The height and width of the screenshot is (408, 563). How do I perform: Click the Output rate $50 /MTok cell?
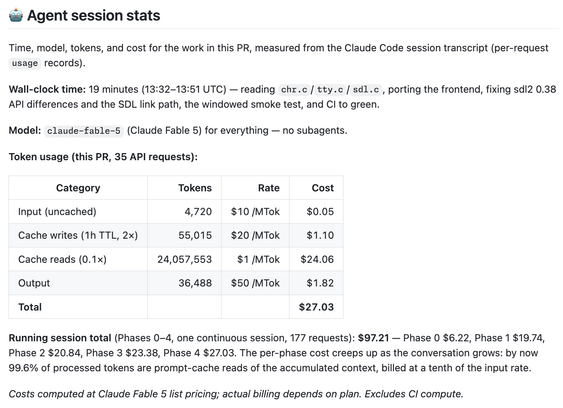[x=255, y=283]
